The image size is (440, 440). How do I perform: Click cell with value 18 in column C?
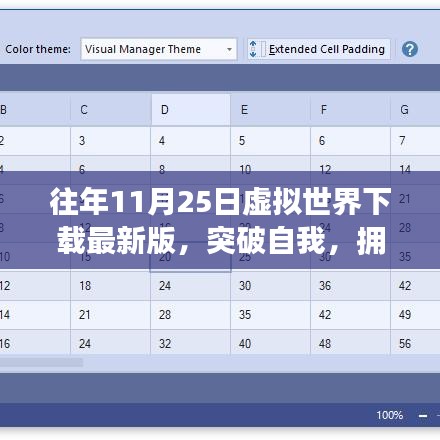click(111, 286)
